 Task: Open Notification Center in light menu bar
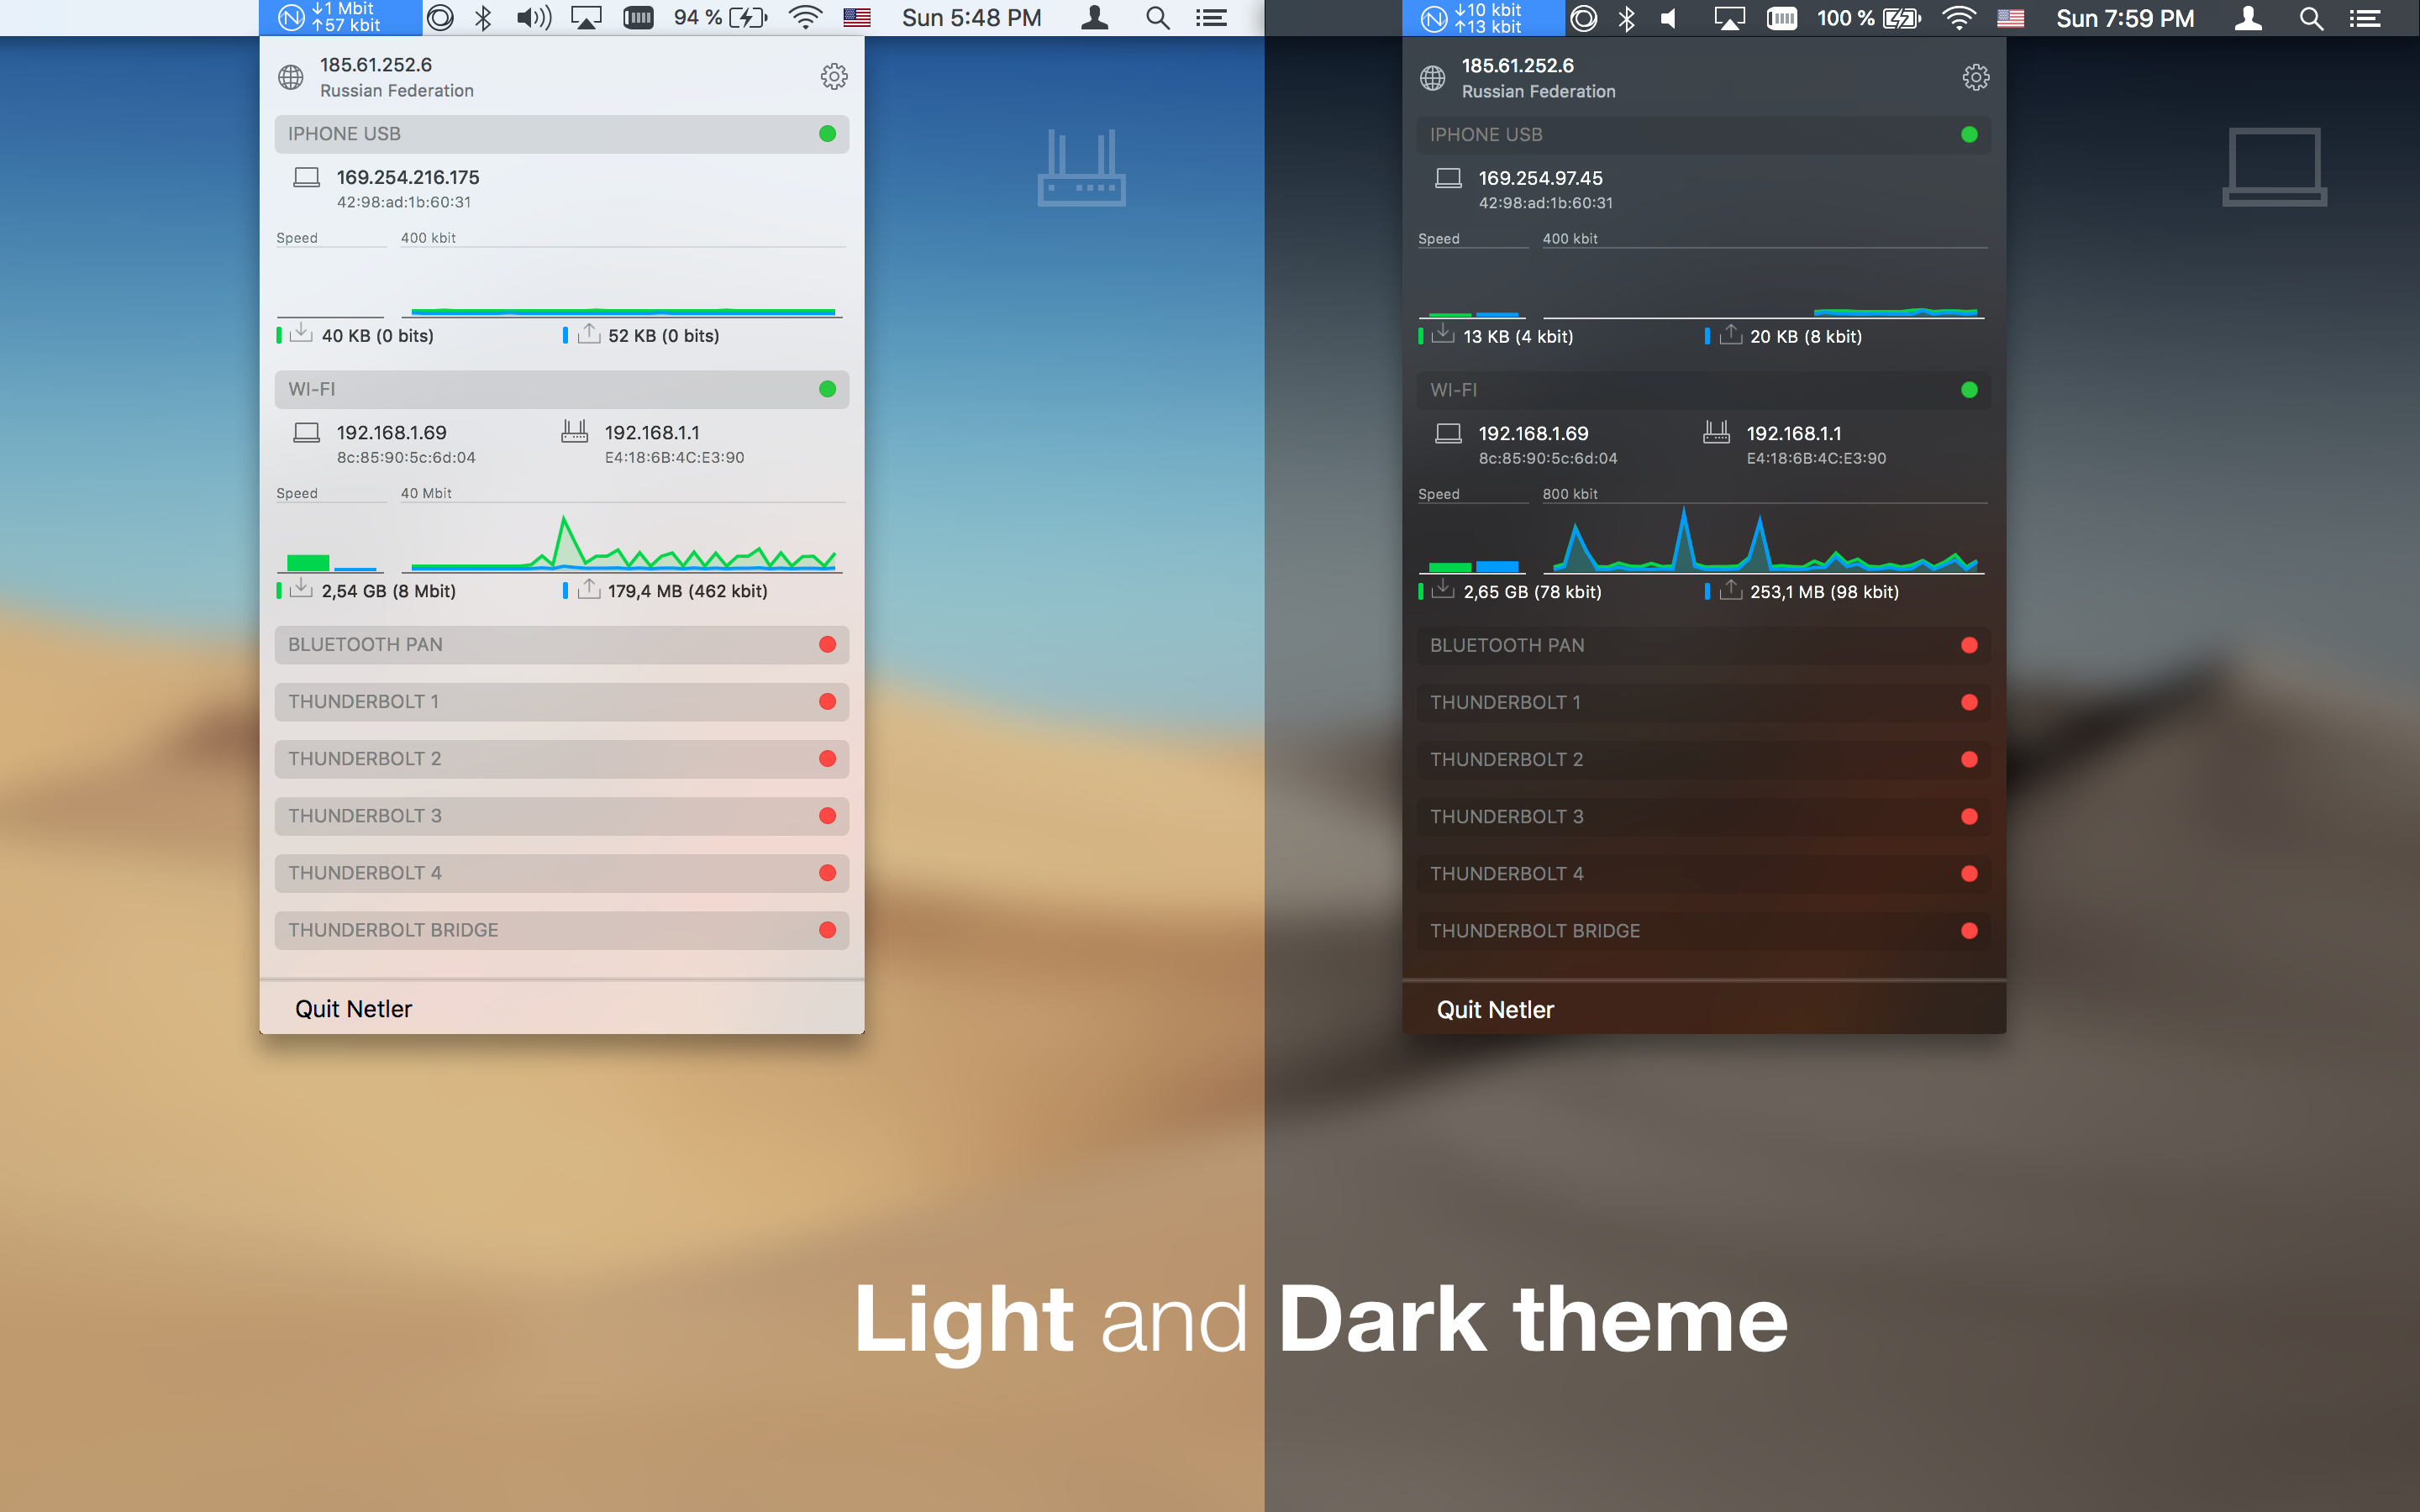pyautogui.click(x=1211, y=17)
